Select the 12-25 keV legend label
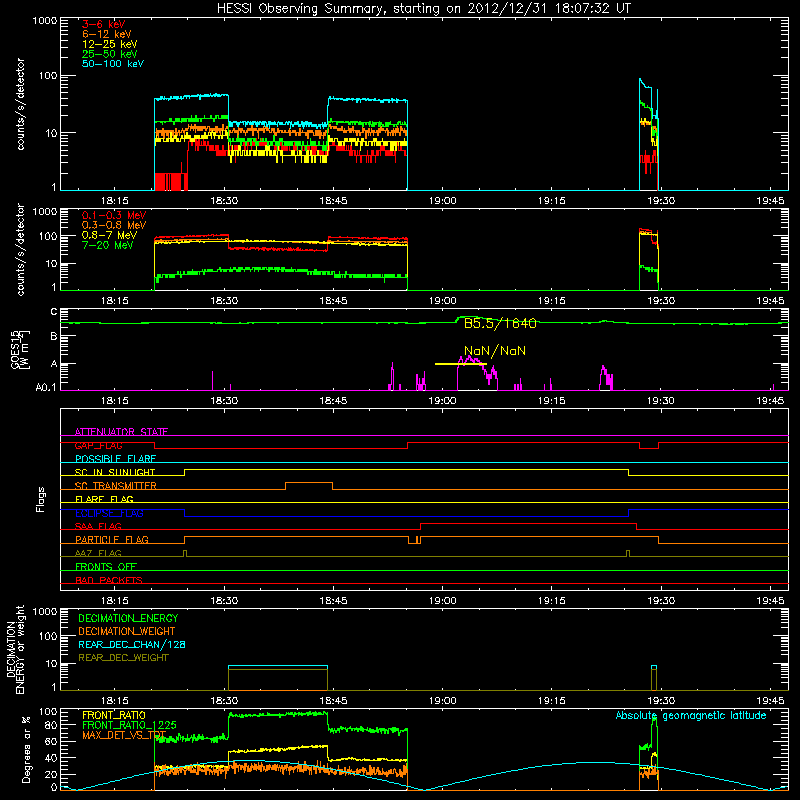The height and width of the screenshot is (800, 800). tap(110, 44)
